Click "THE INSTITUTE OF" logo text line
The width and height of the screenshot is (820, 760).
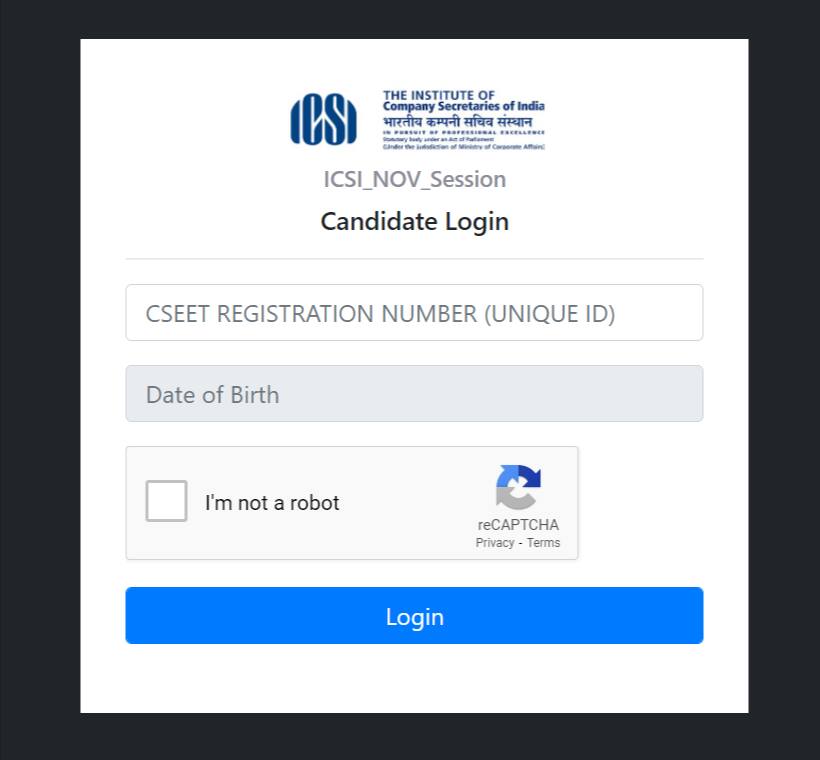click(438, 95)
